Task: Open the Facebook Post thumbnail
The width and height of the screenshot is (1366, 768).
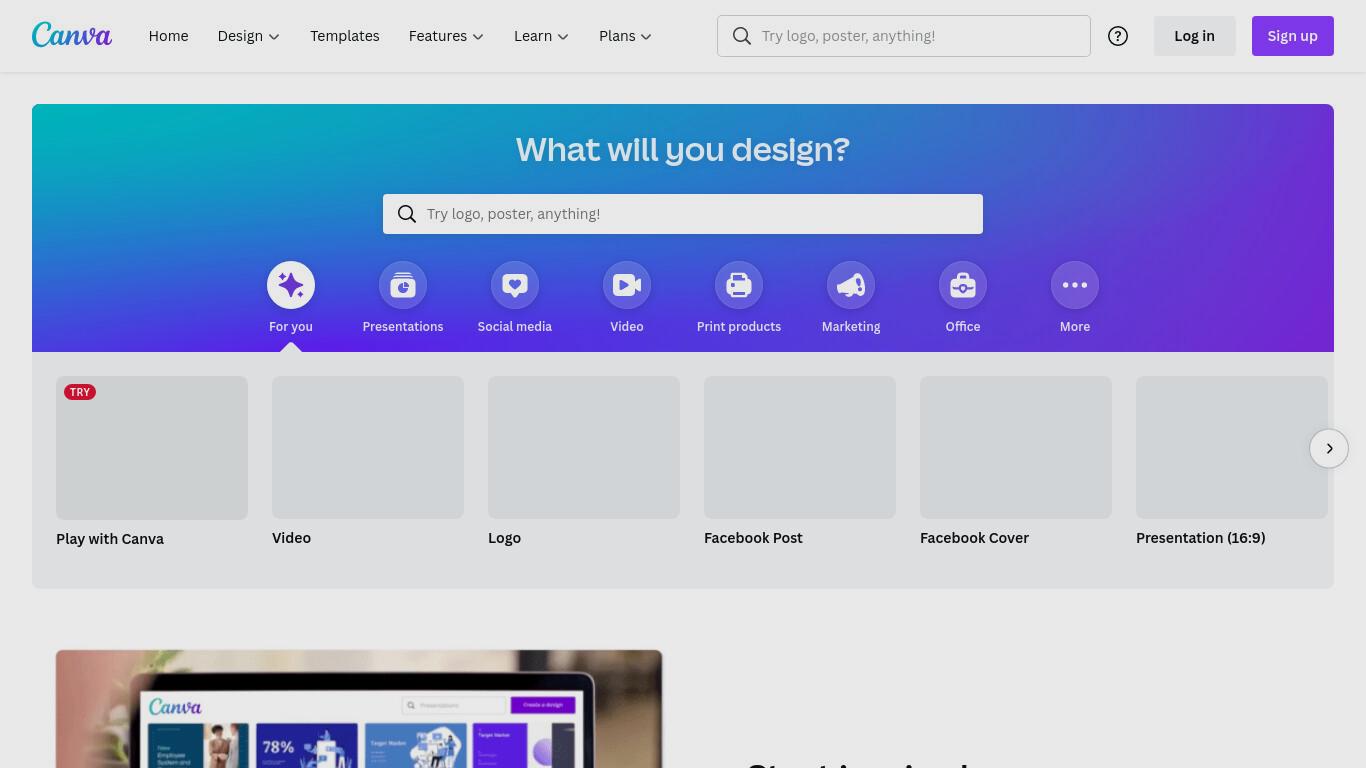Action: click(x=800, y=447)
